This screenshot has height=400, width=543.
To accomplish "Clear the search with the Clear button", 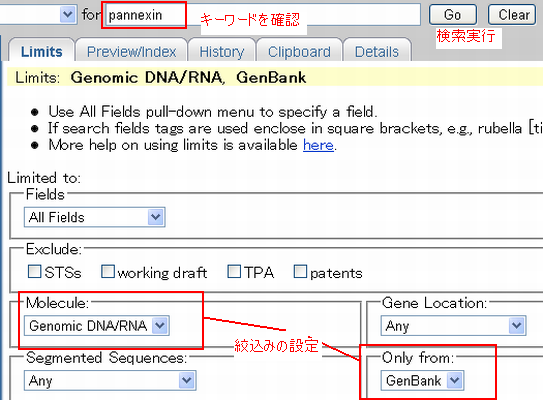I will tap(513, 15).
